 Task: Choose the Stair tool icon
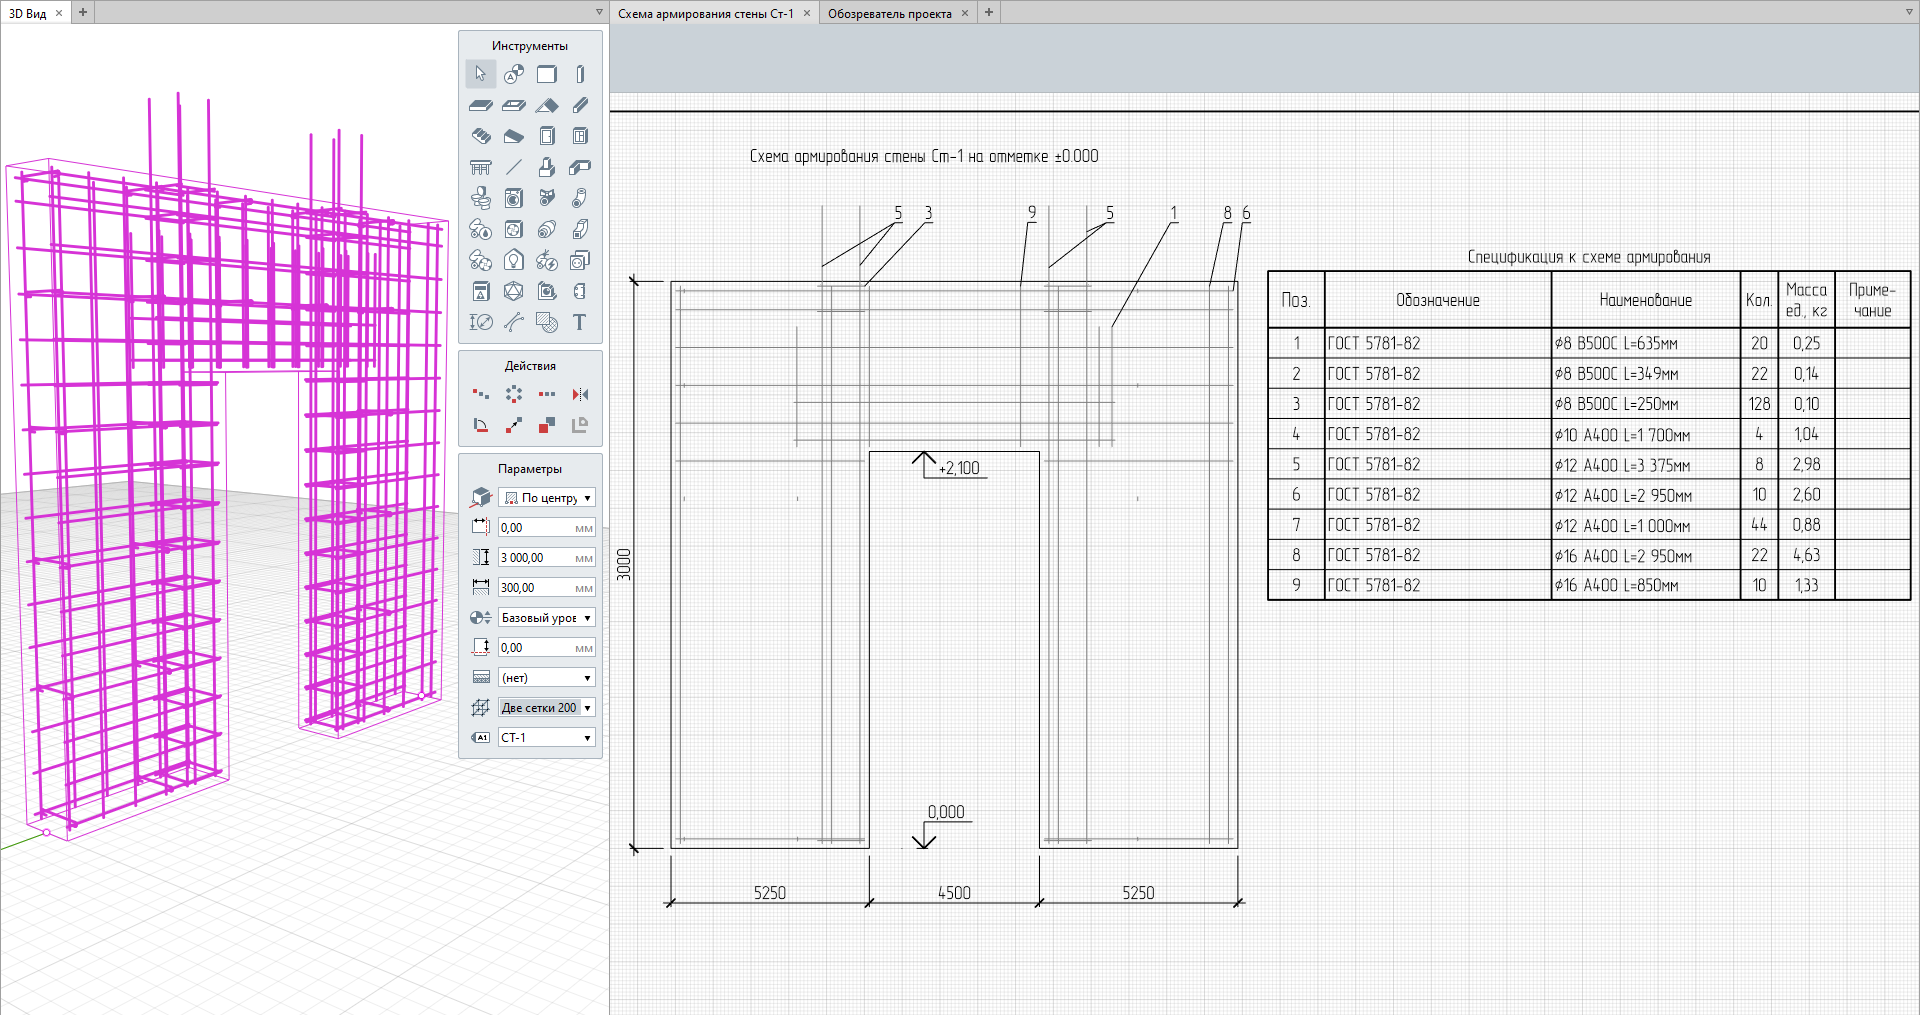480,136
